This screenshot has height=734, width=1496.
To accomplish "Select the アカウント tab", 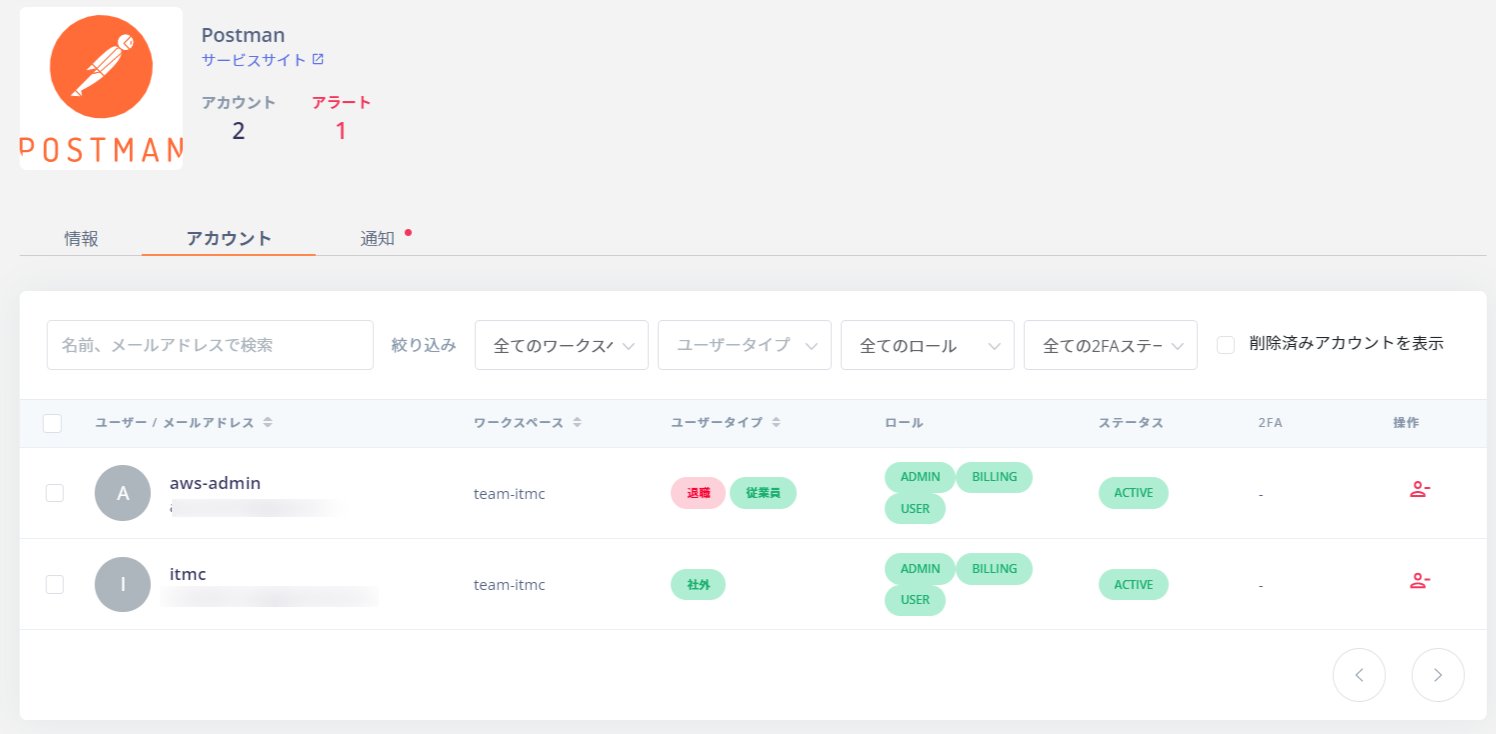I will click(x=229, y=239).
